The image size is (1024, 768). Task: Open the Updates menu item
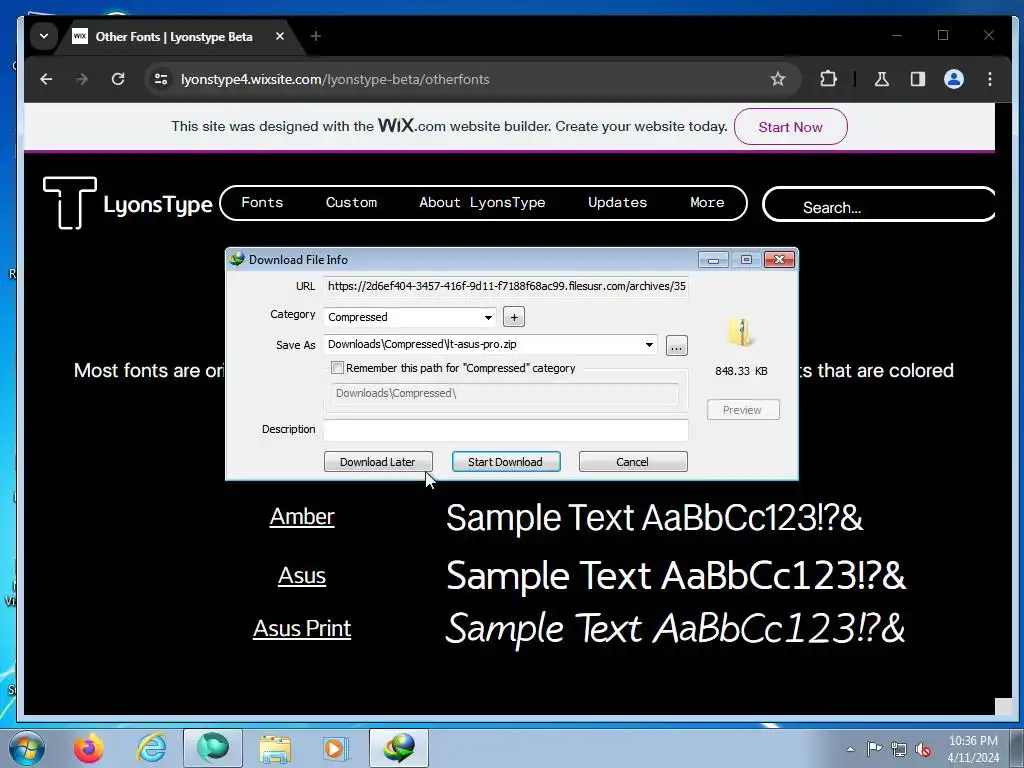tap(617, 202)
